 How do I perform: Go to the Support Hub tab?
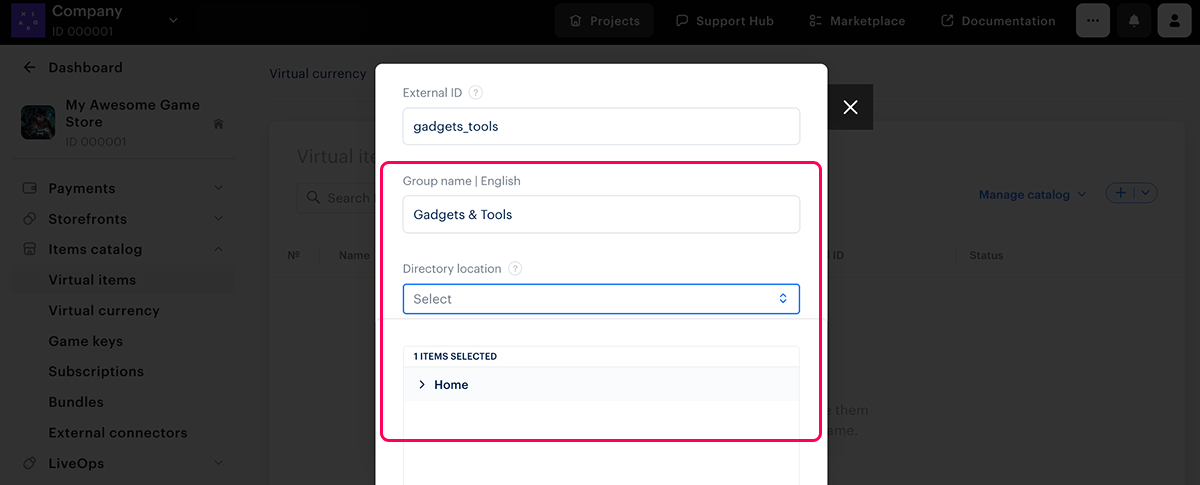point(725,21)
